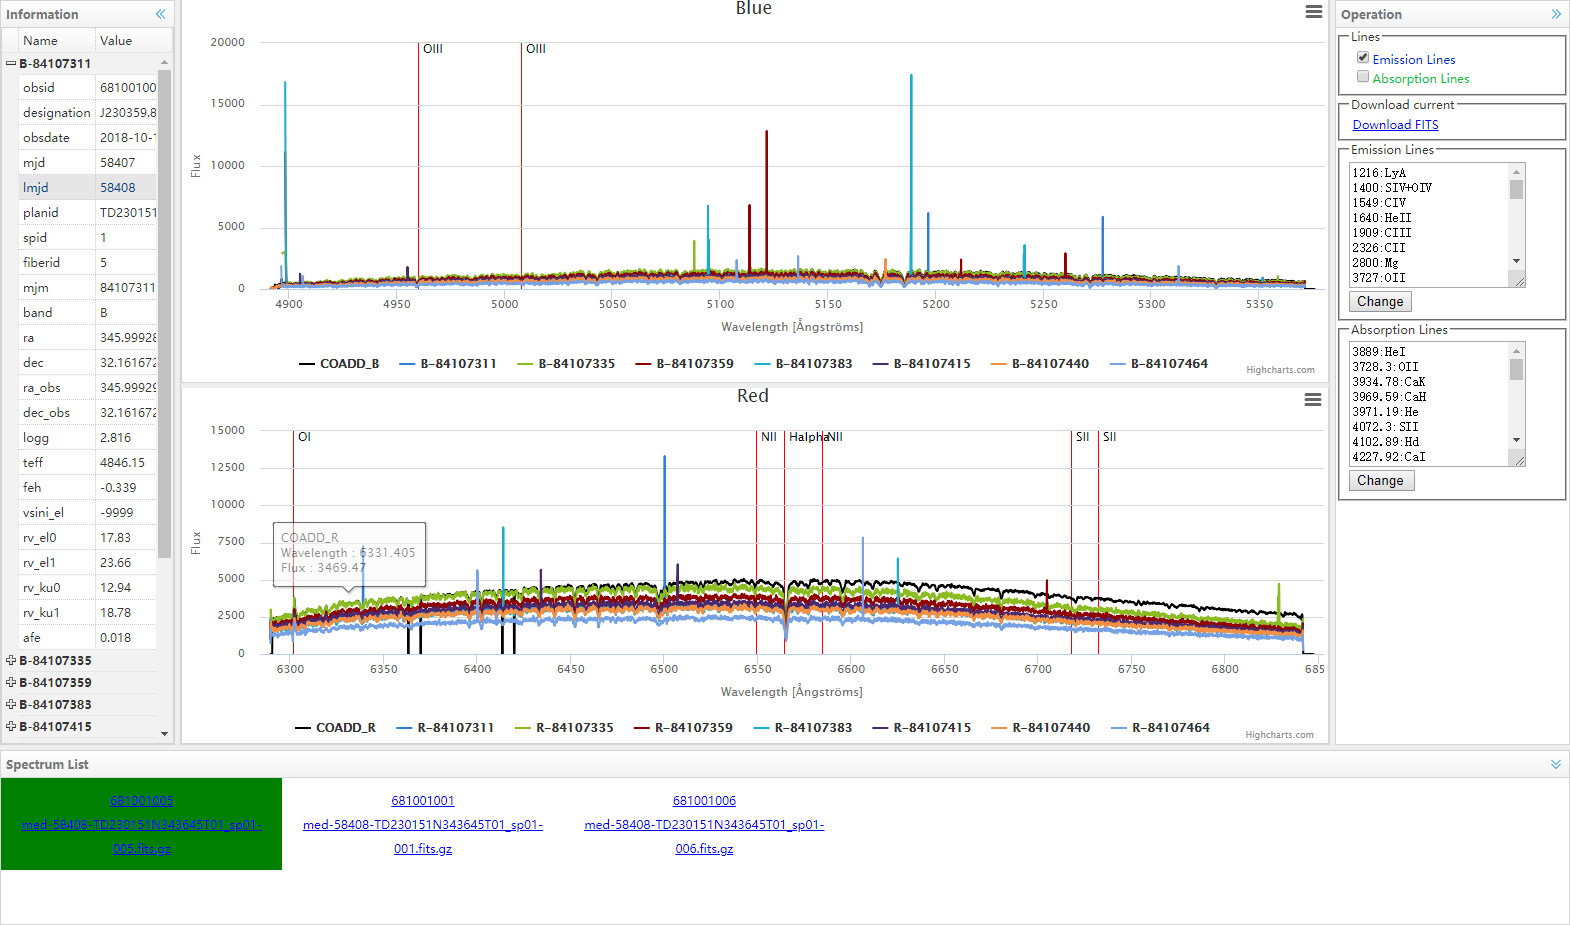Enable the Absorption Lines checkbox

[1363, 77]
